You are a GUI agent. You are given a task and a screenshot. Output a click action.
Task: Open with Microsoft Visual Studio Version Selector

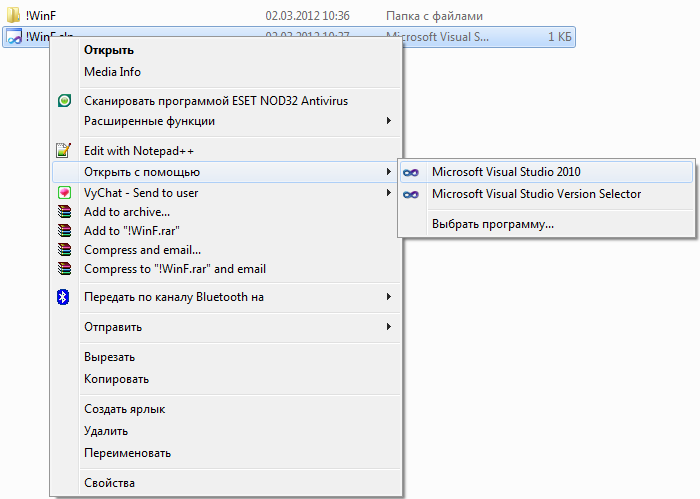546,194
